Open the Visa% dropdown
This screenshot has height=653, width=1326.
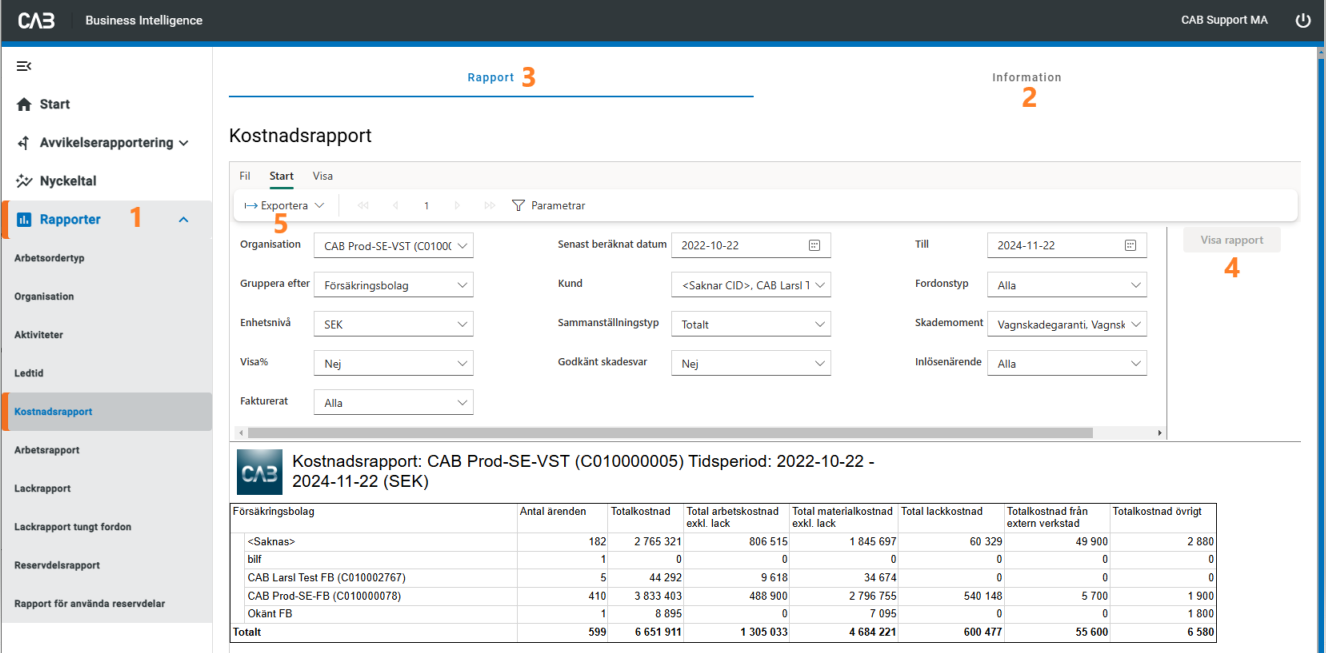[x=394, y=363]
